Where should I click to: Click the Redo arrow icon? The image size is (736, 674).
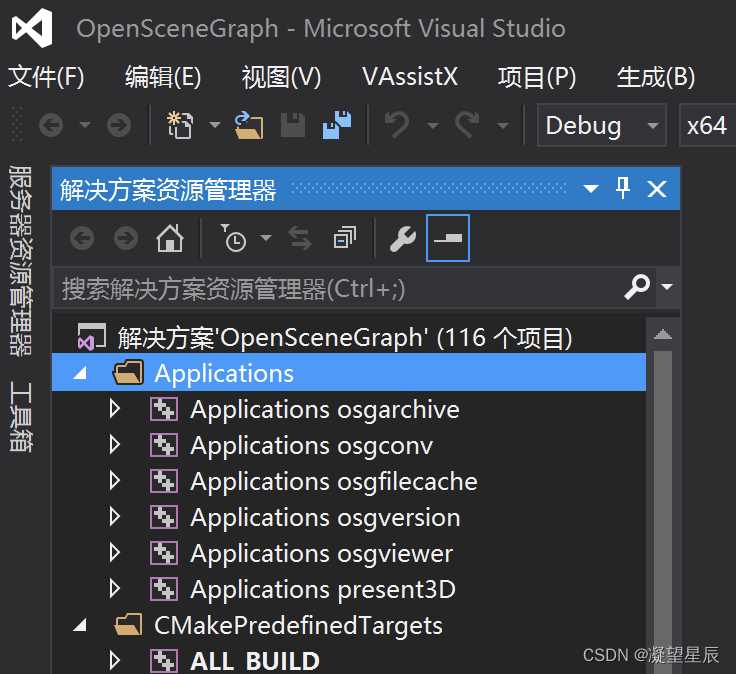[x=468, y=124]
